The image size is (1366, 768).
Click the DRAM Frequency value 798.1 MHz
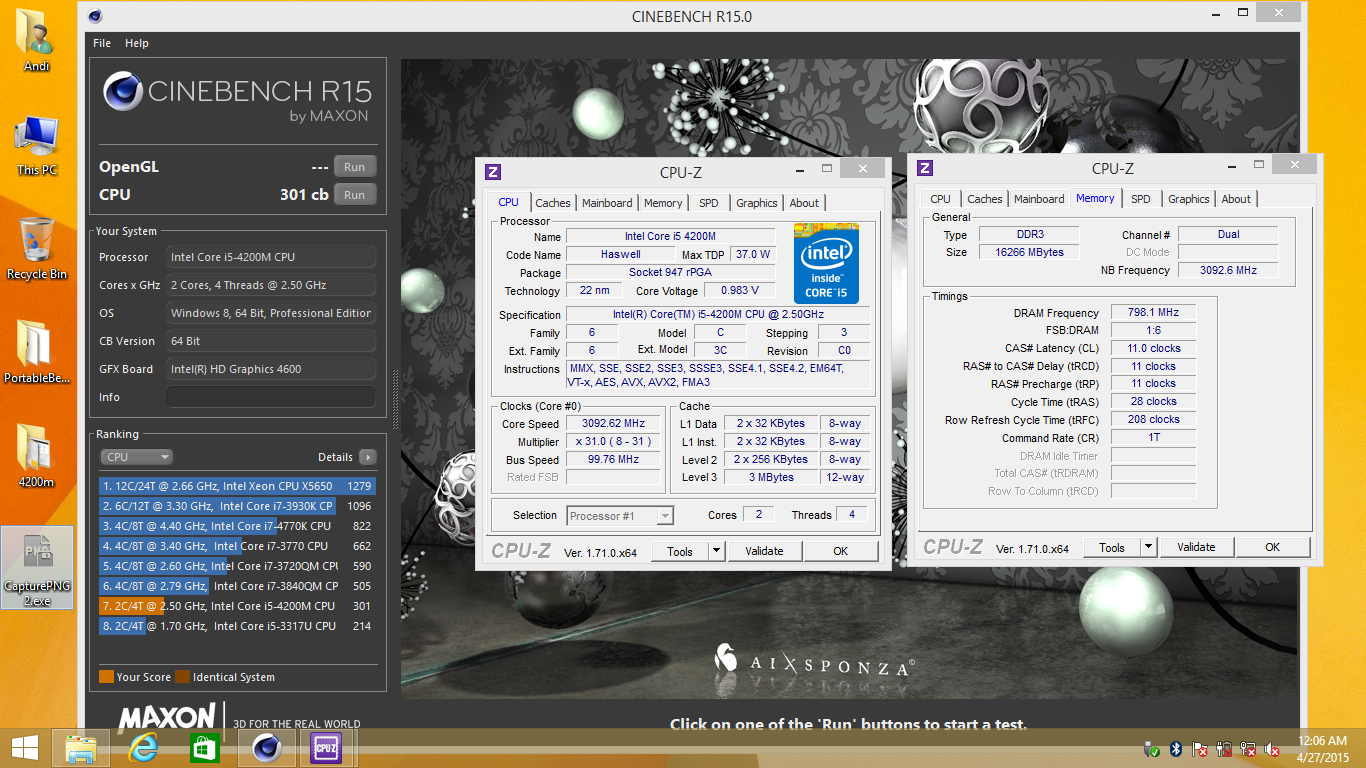click(1153, 313)
